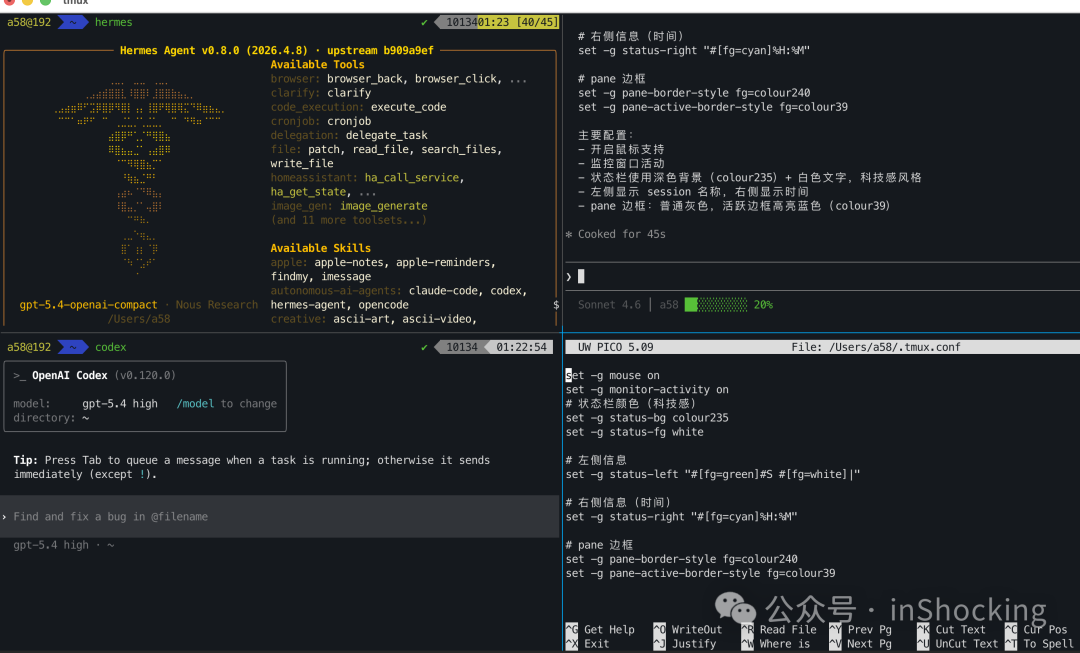Click the '/Users/a58' path in hermes pane
Viewport: 1080px width, 653px height.
138,319
